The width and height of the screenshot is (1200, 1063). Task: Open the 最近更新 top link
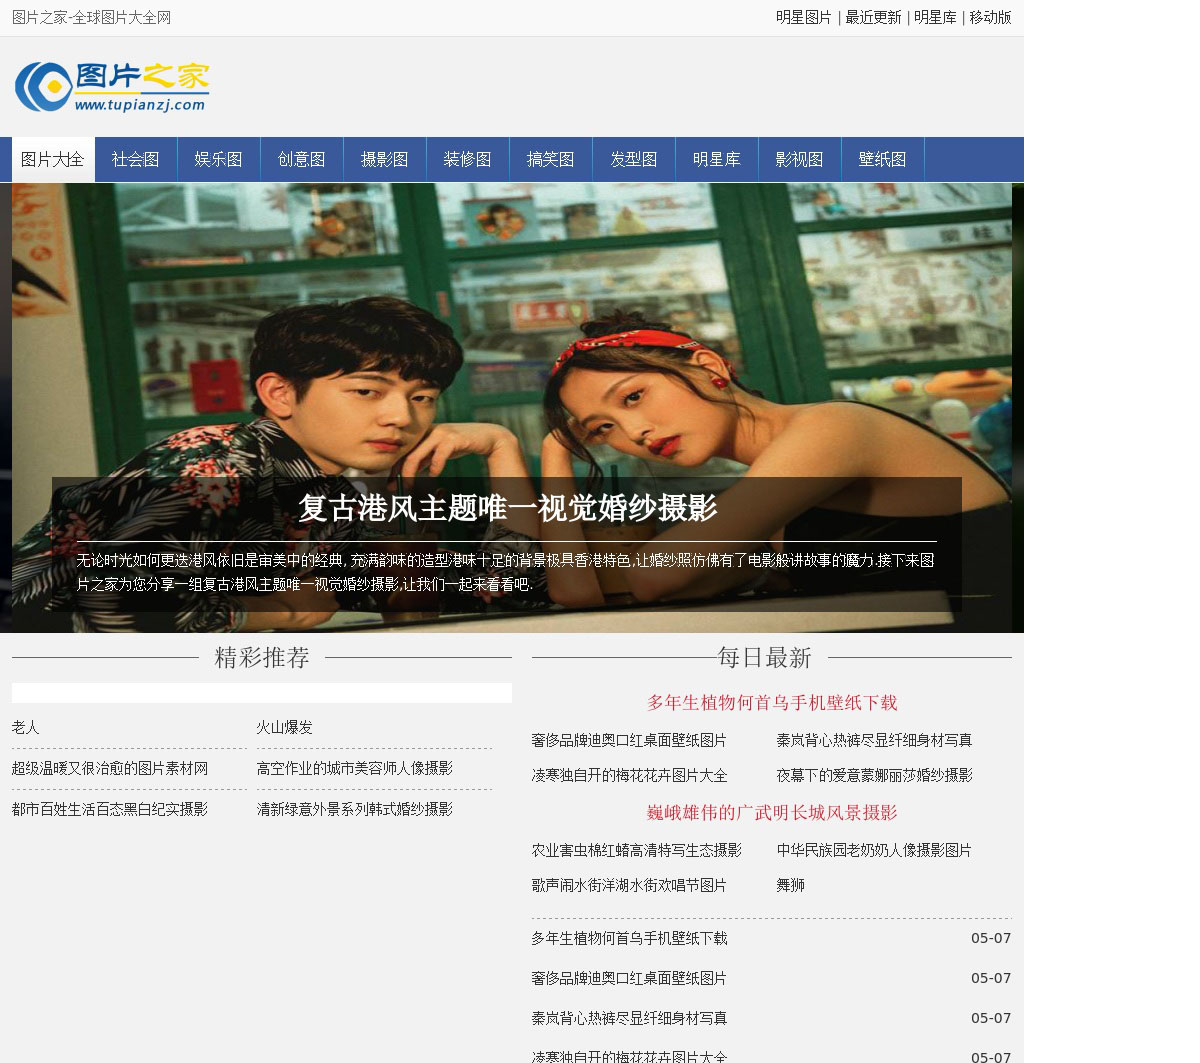click(x=873, y=18)
